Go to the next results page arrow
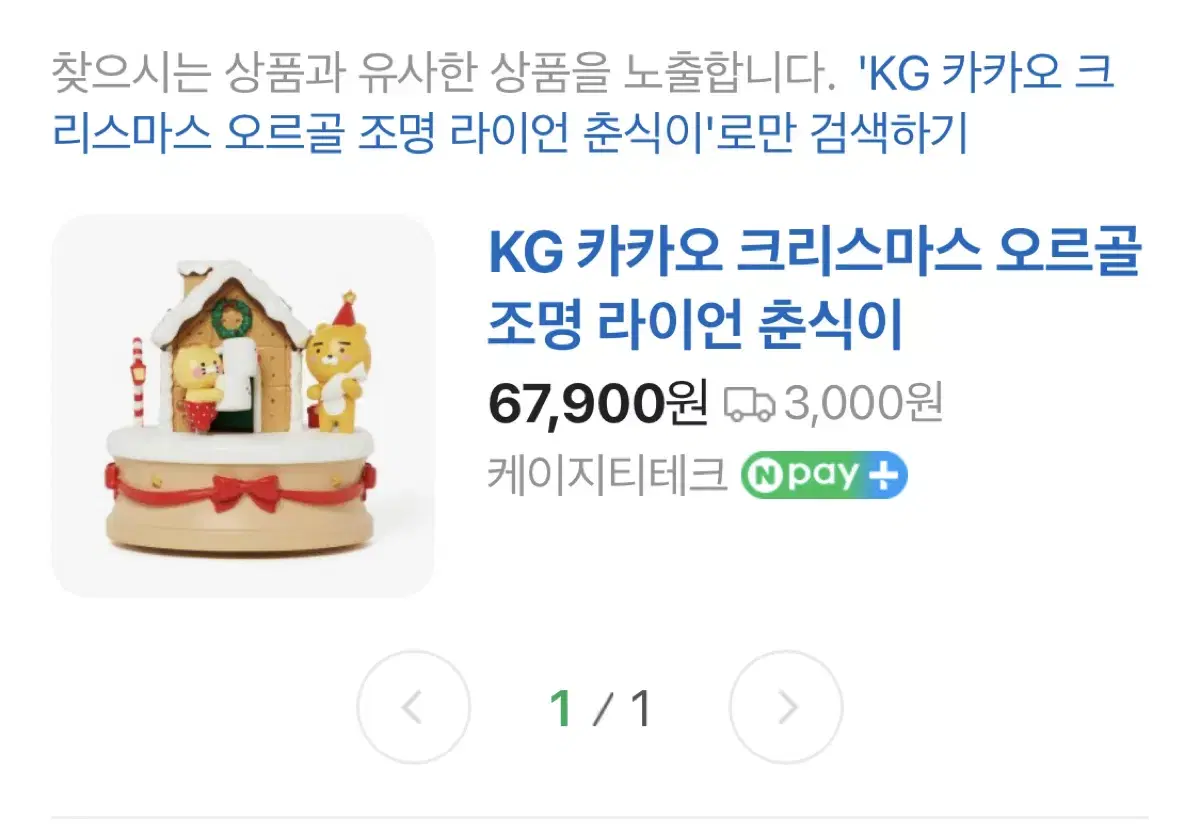Screen dimensions: 1200x834 pyautogui.click(x=786, y=708)
